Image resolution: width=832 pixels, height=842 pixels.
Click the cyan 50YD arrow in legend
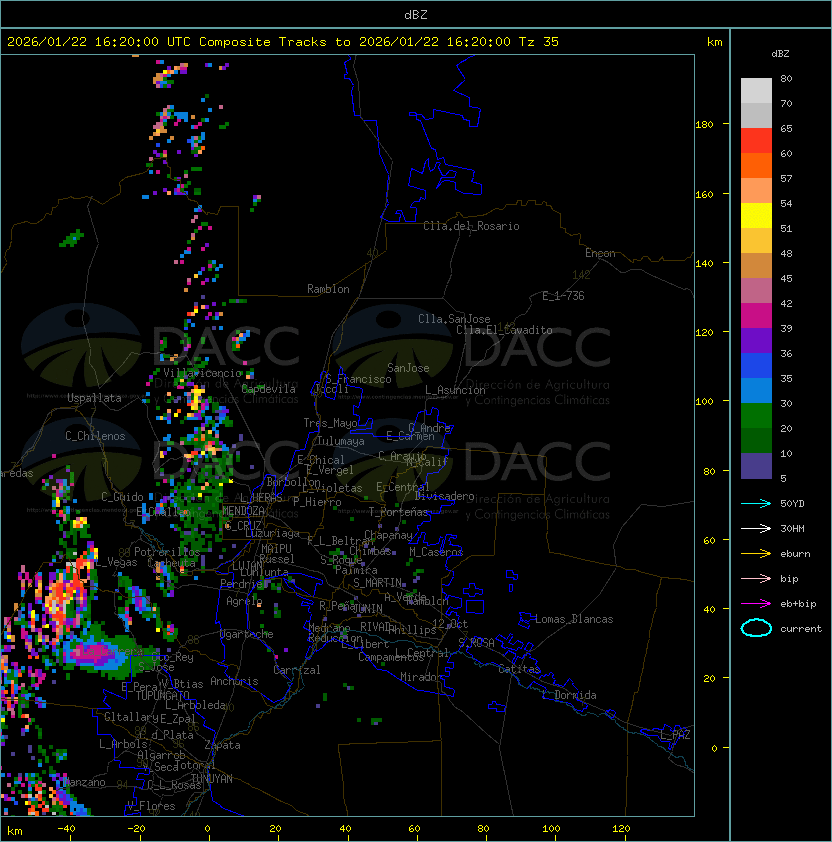coord(756,504)
